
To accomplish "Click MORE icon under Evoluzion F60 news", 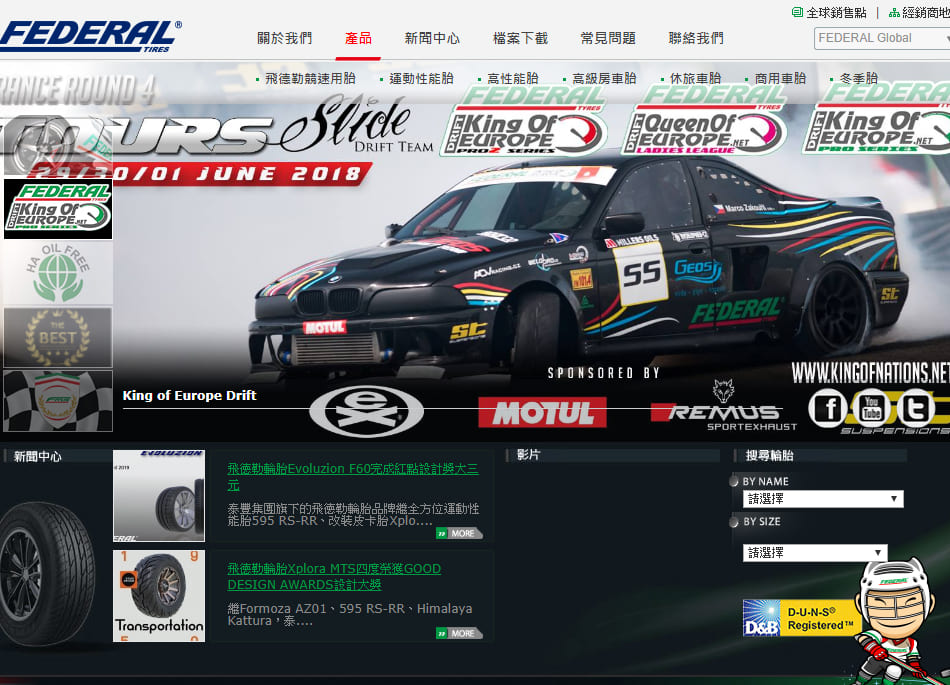I will (458, 533).
